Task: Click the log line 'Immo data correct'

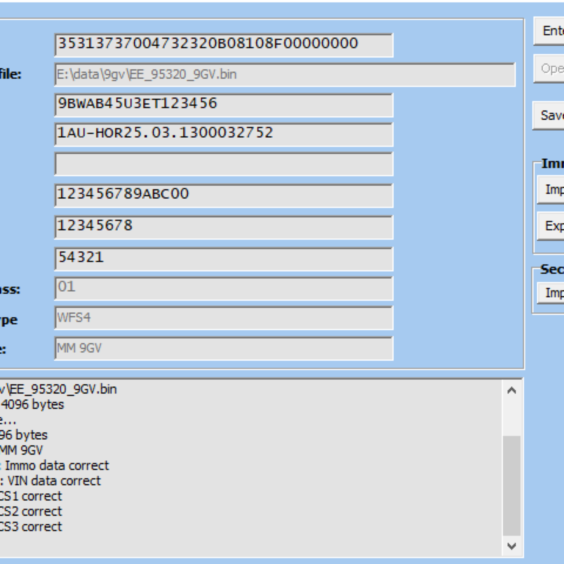Action: coord(56,465)
